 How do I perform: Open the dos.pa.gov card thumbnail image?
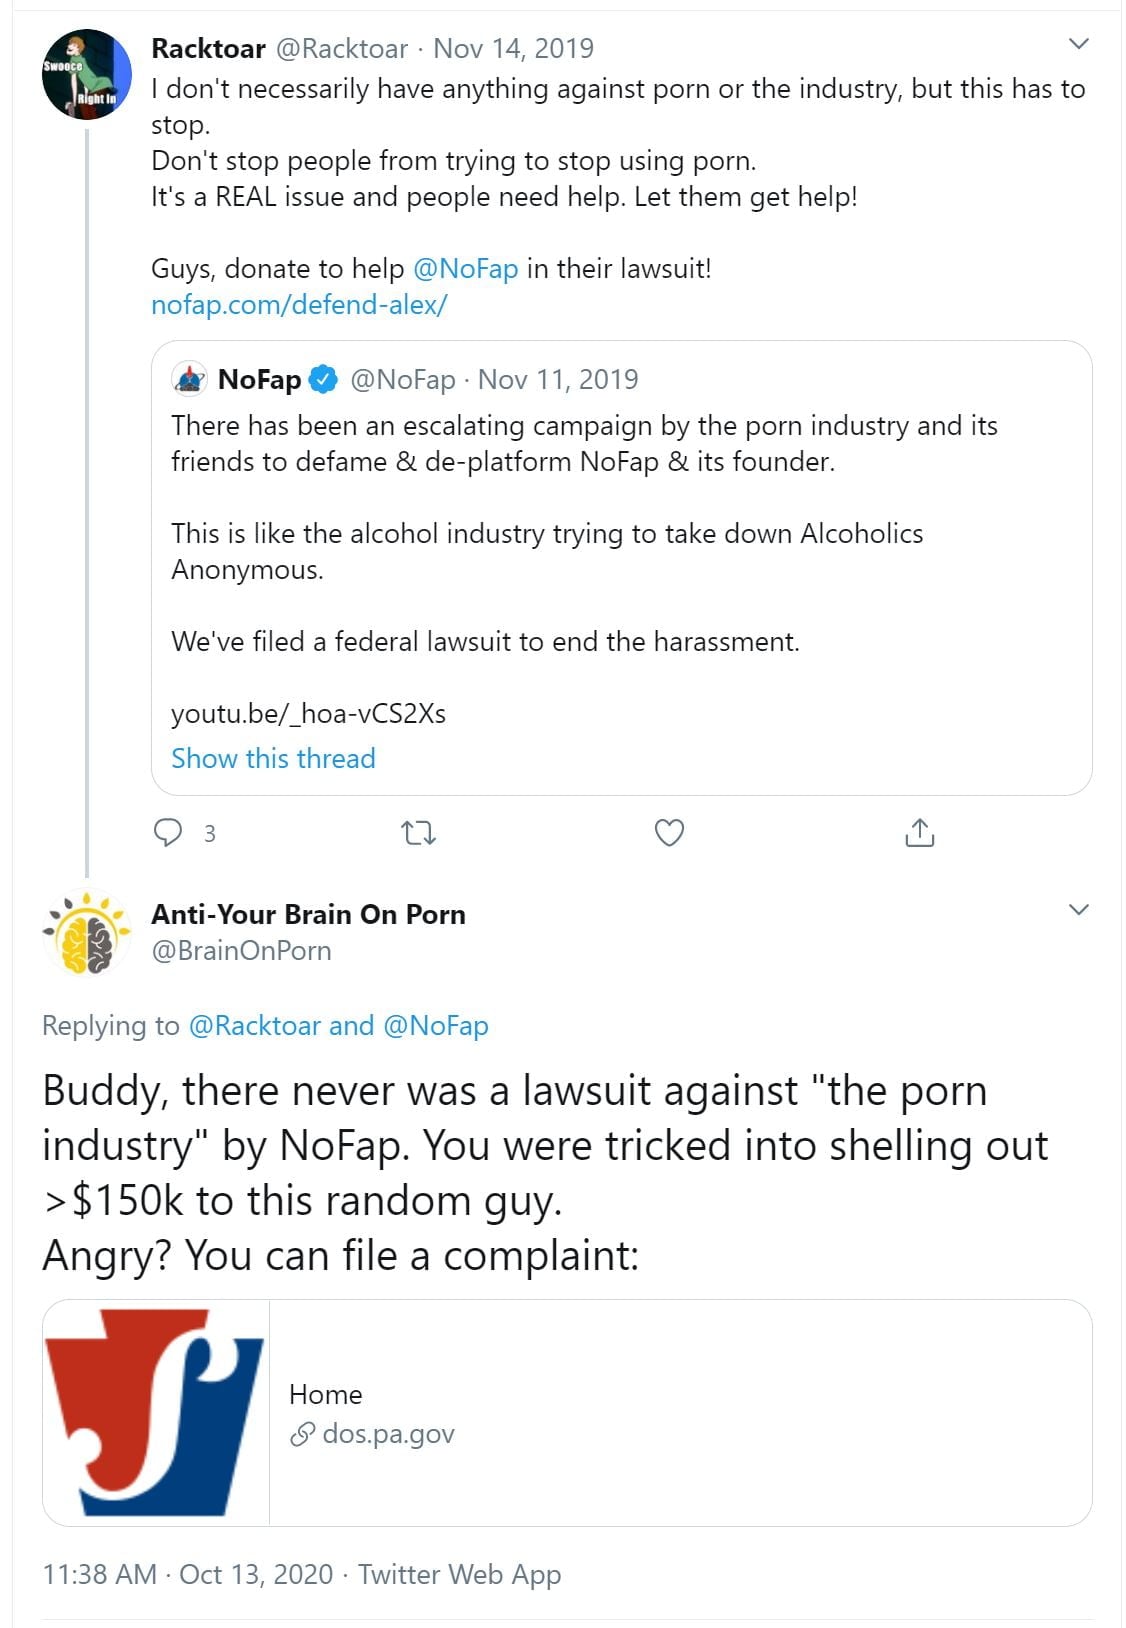156,1412
